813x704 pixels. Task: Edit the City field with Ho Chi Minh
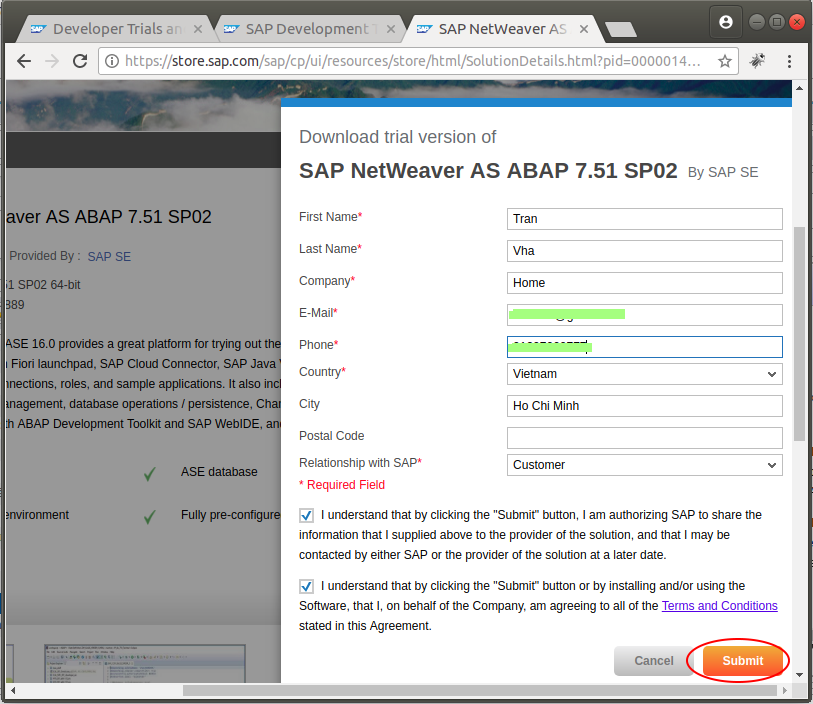(x=644, y=406)
